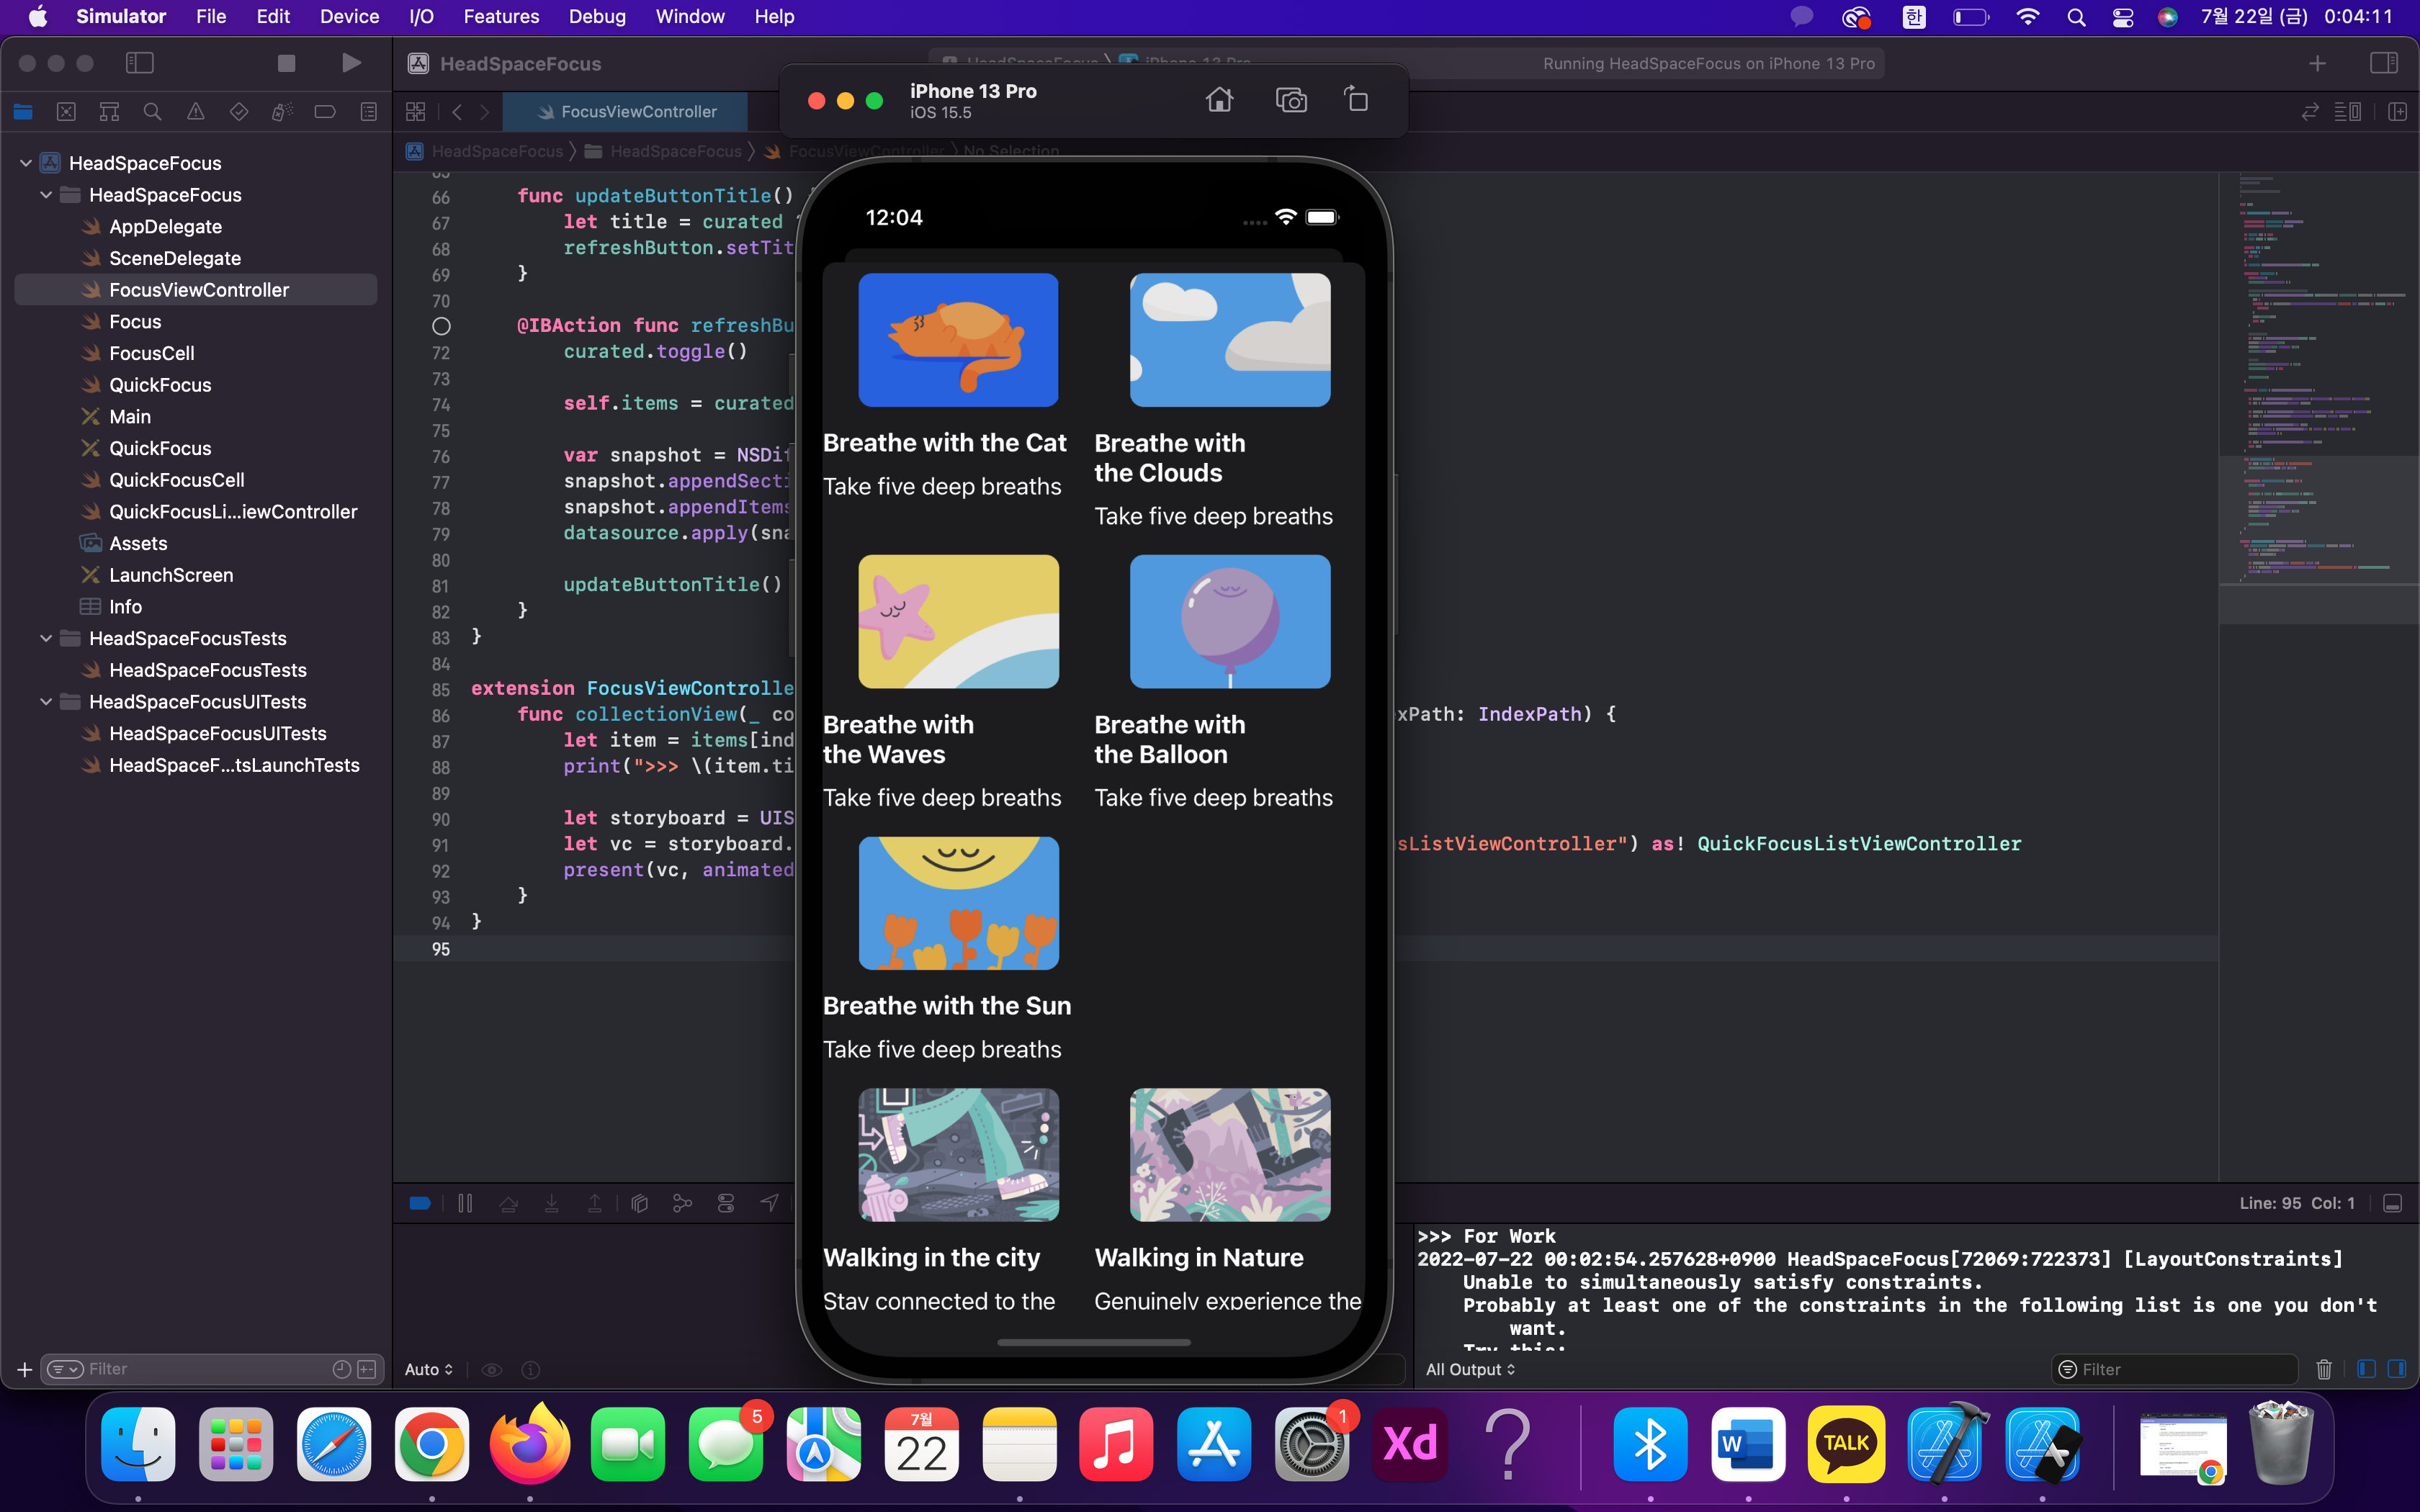
Task: Collapse the HeadSpaceFocusUITests group
Action: click(46, 701)
